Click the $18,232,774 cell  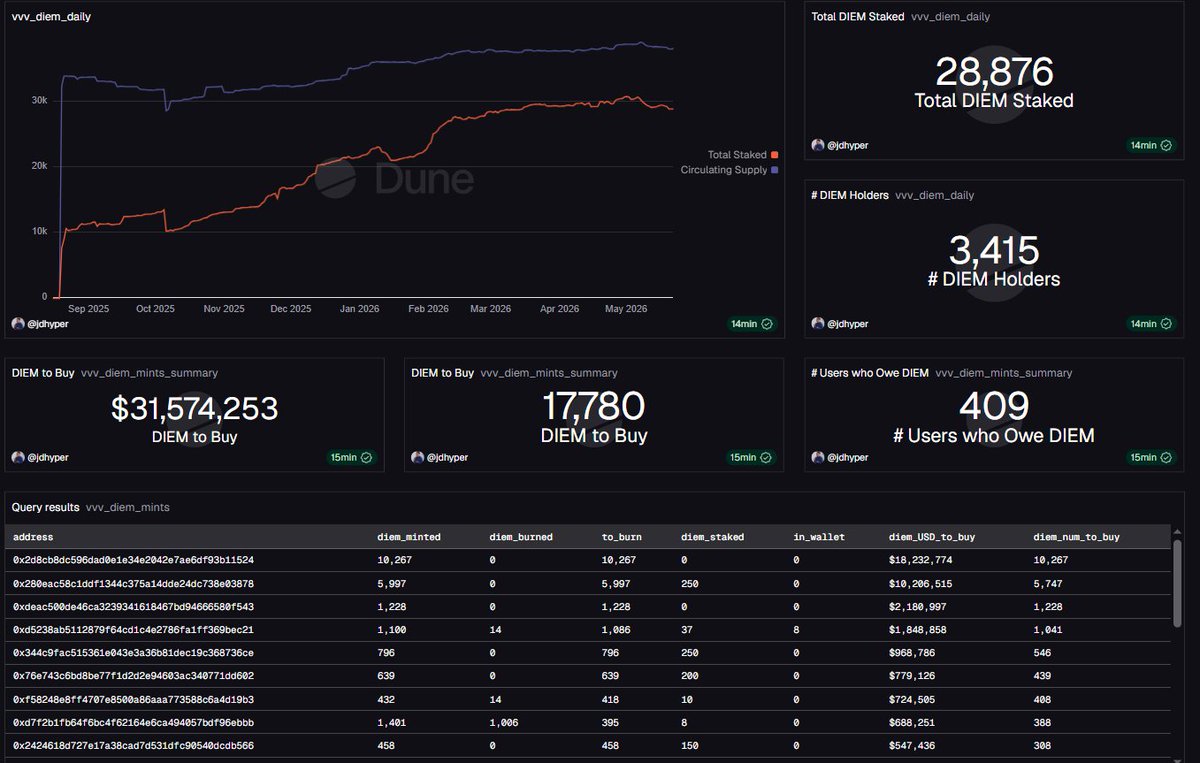[x=922, y=560]
